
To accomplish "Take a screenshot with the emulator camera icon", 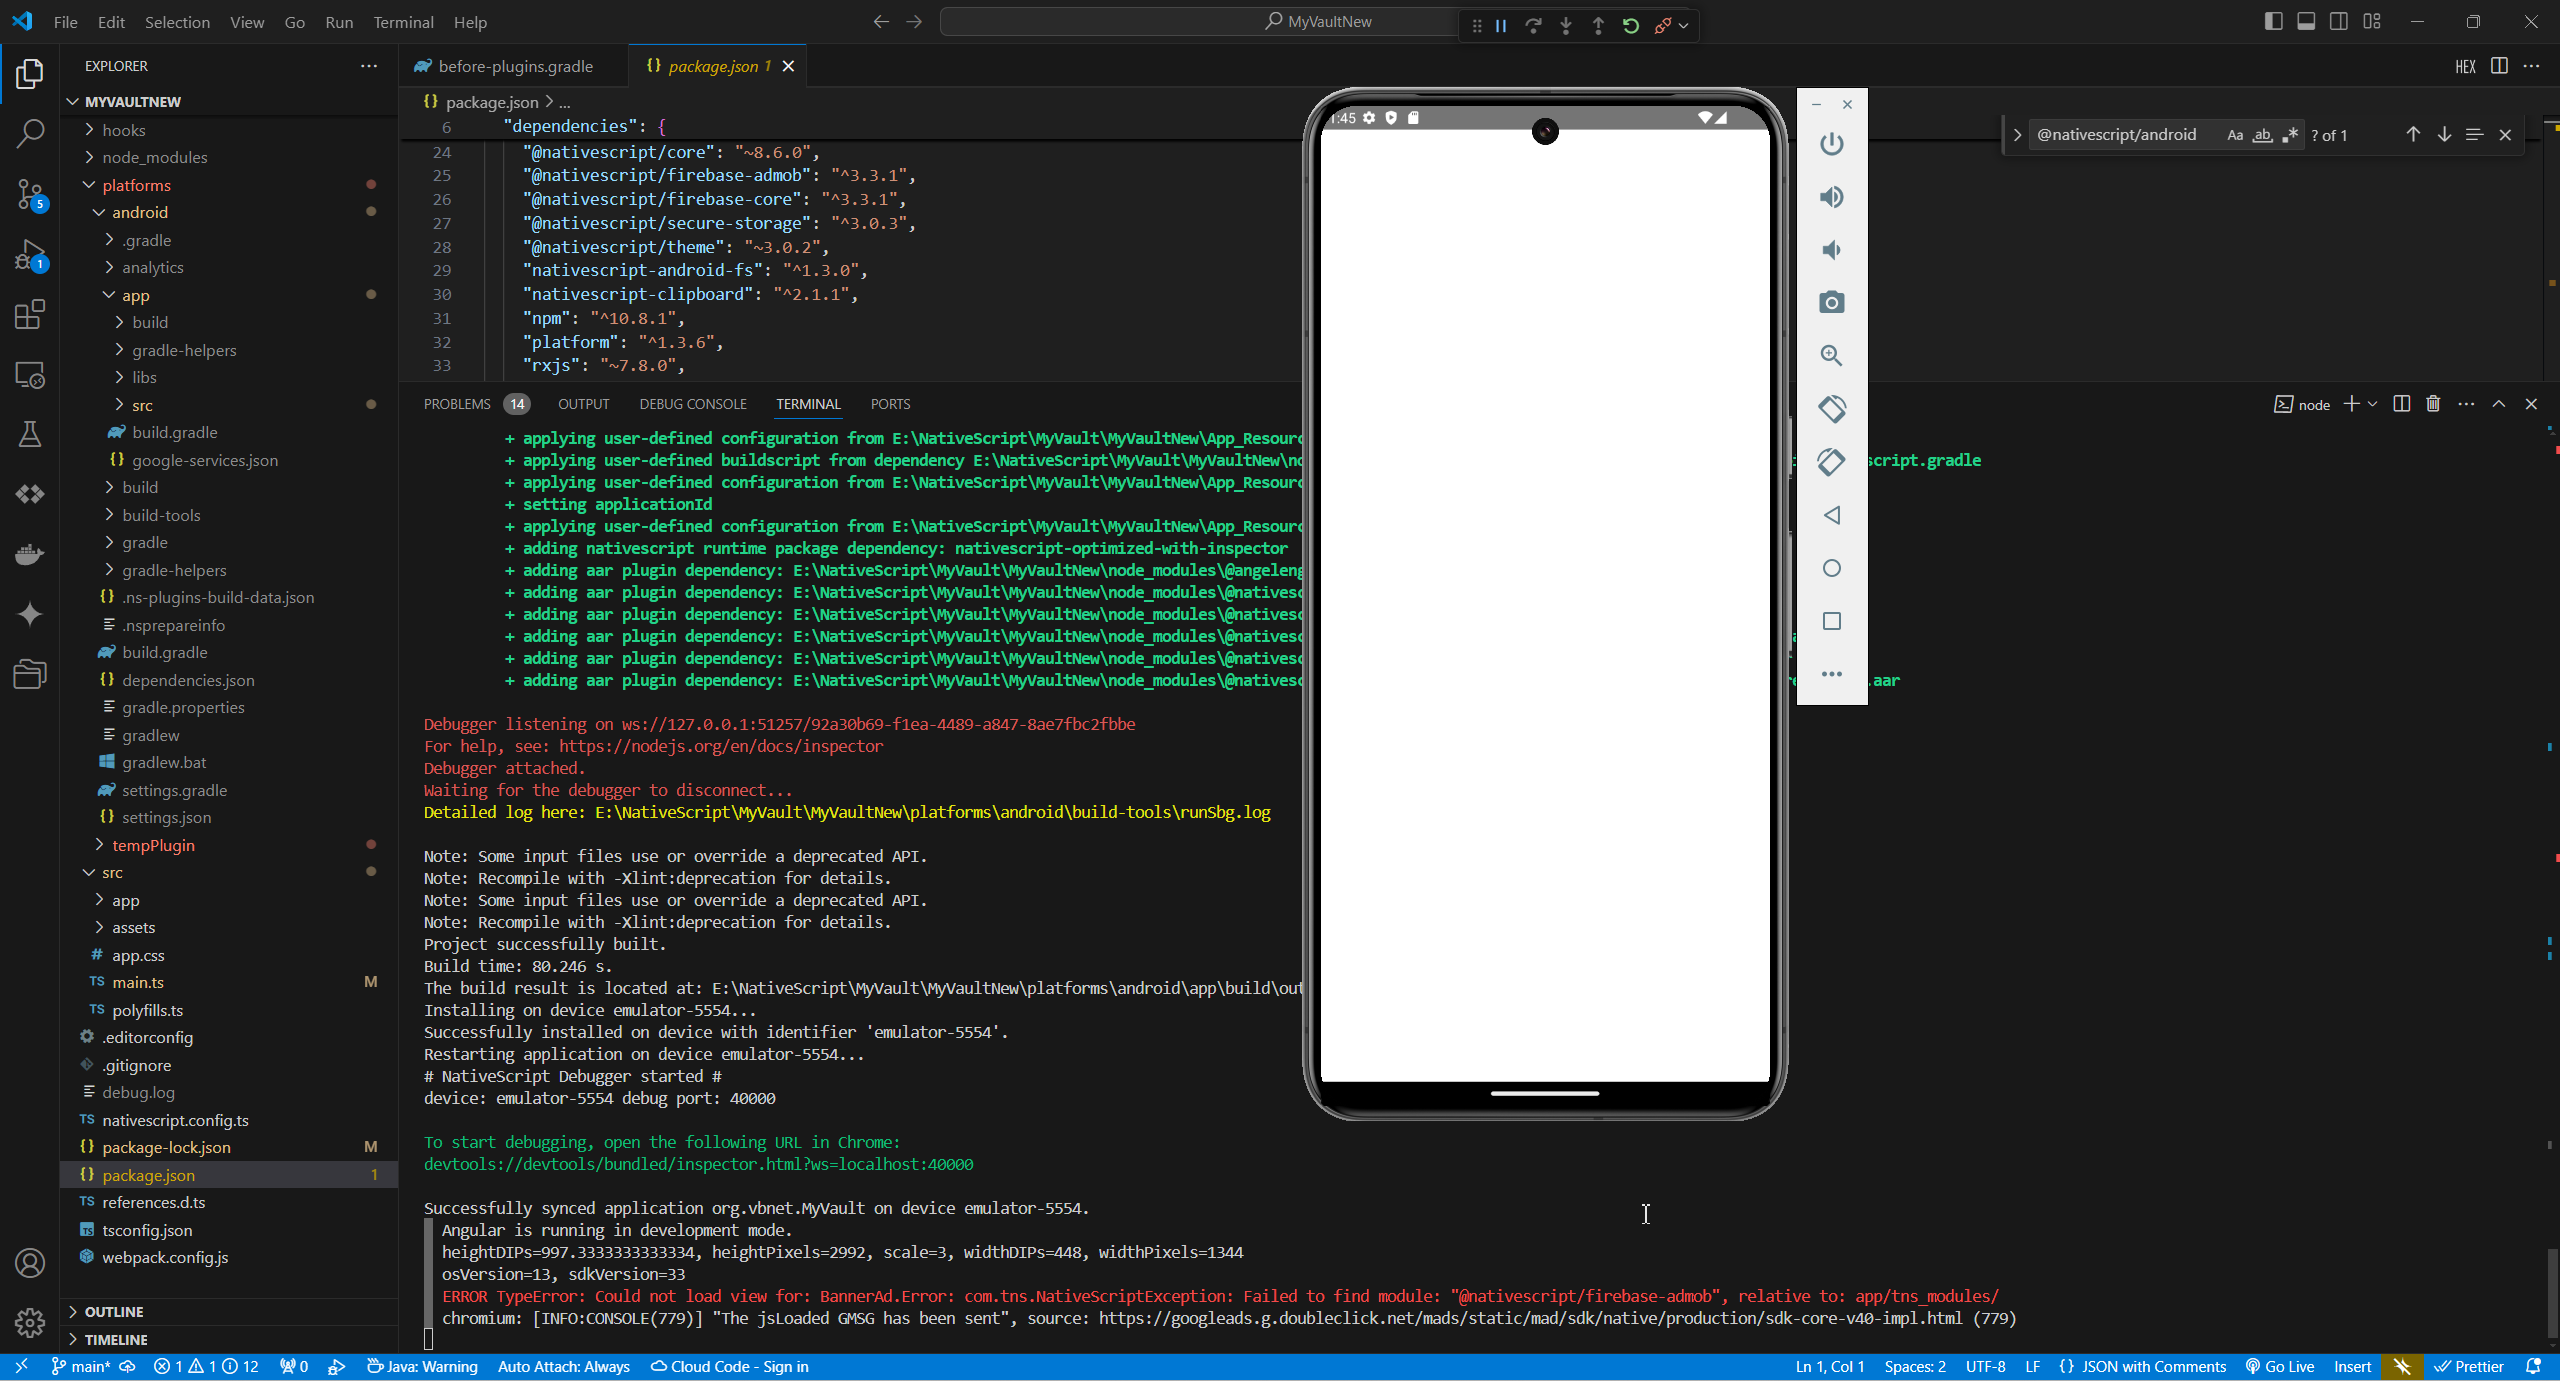I will pyautogui.click(x=1832, y=302).
